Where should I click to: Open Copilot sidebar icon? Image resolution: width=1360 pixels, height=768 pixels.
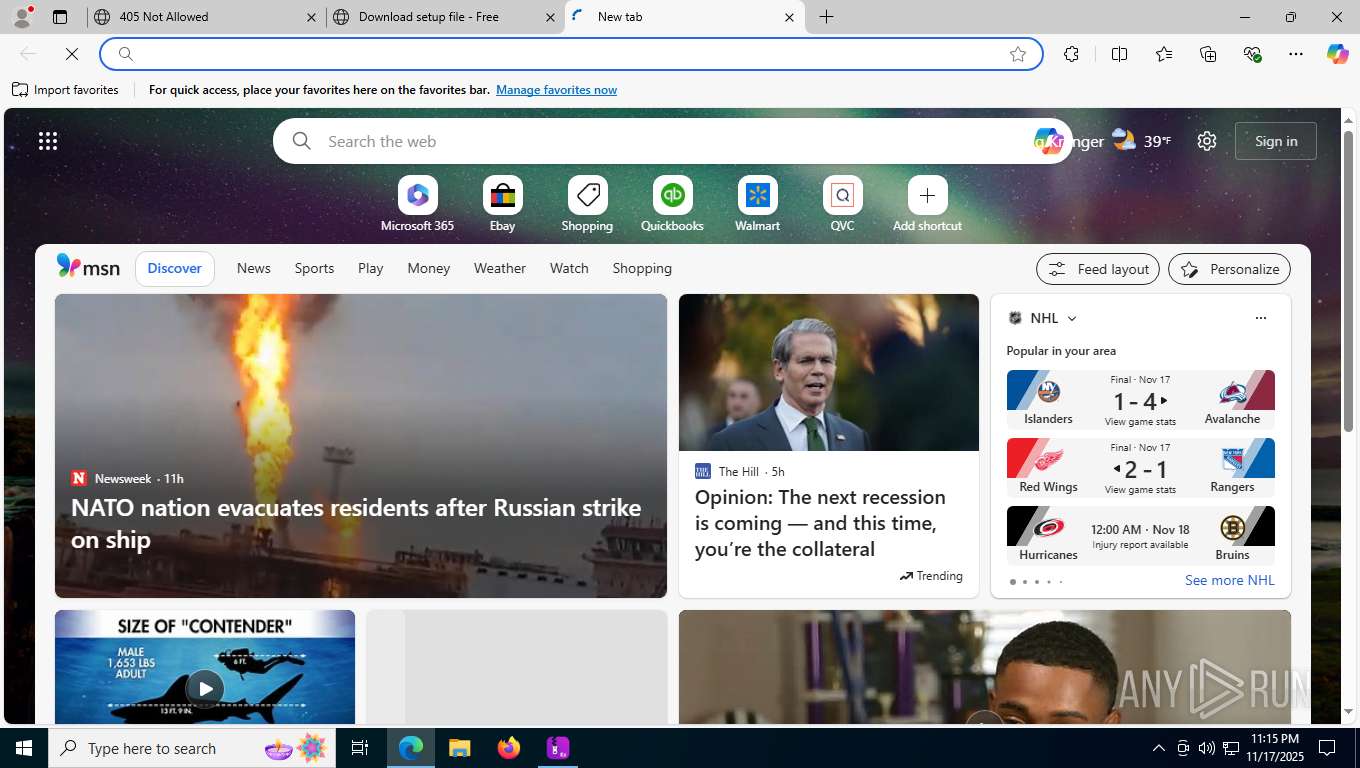click(x=1338, y=54)
